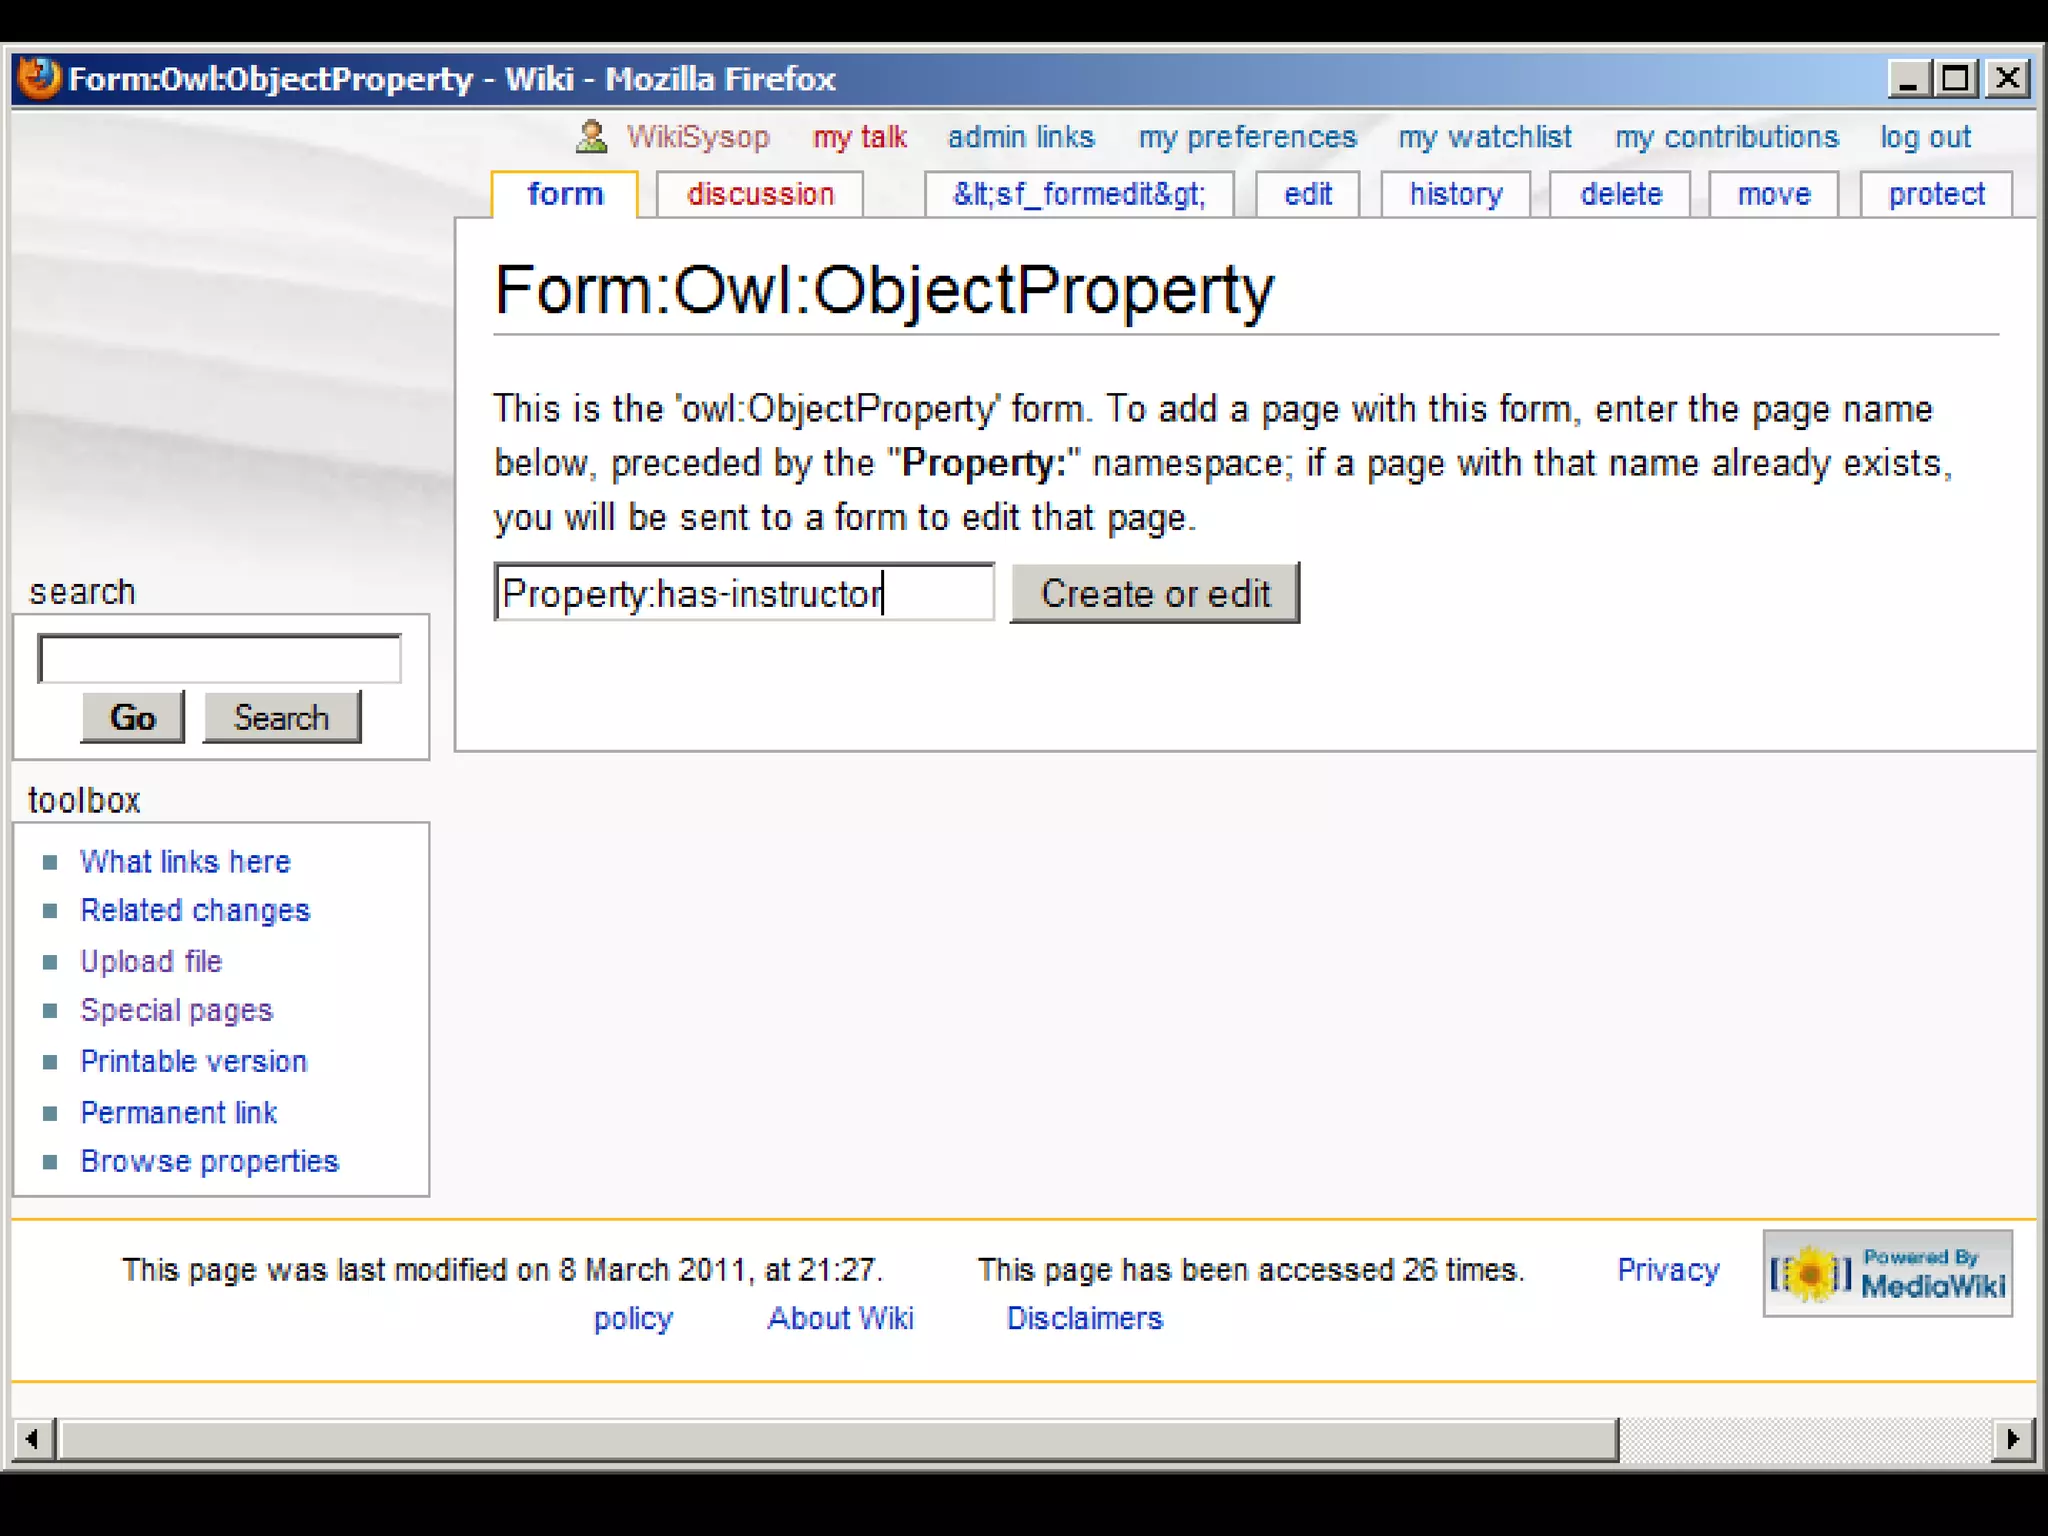Click the Property:has-instructor page name field
The image size is (2048, 1536).
click(x=743, y=593)
